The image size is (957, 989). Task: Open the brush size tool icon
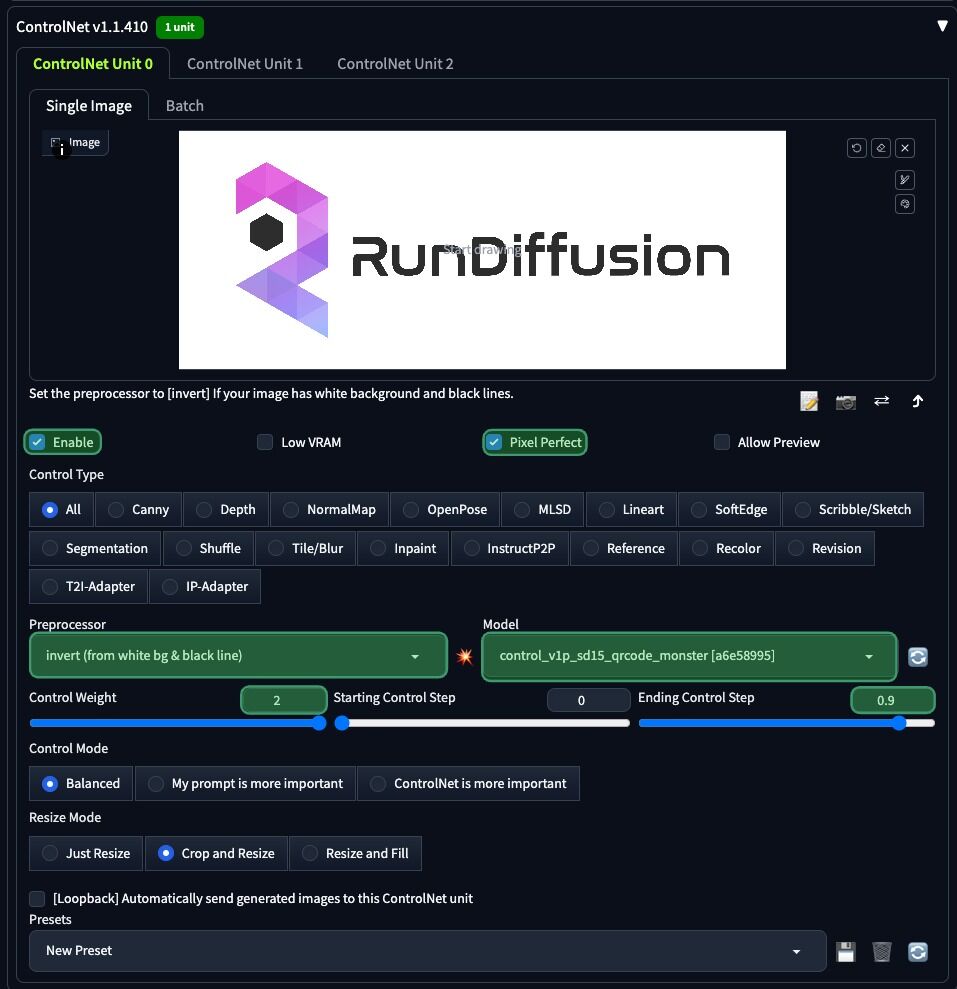tap(905, 180)
